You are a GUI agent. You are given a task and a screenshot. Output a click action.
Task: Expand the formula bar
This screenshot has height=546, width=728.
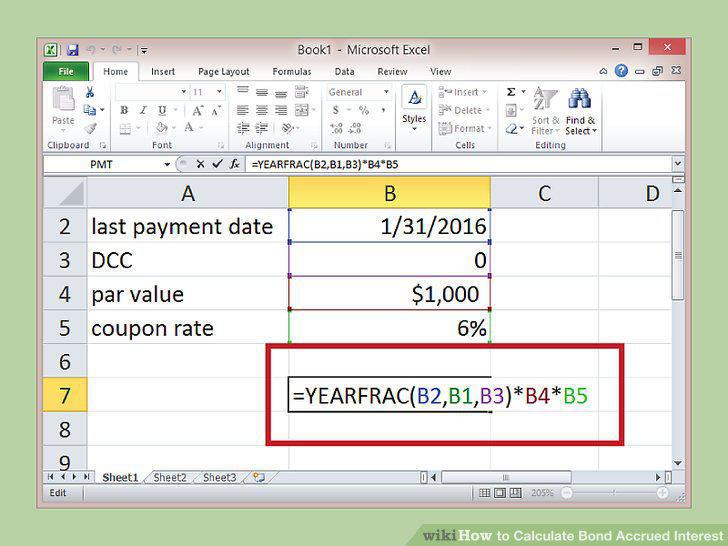click(678, 164)
